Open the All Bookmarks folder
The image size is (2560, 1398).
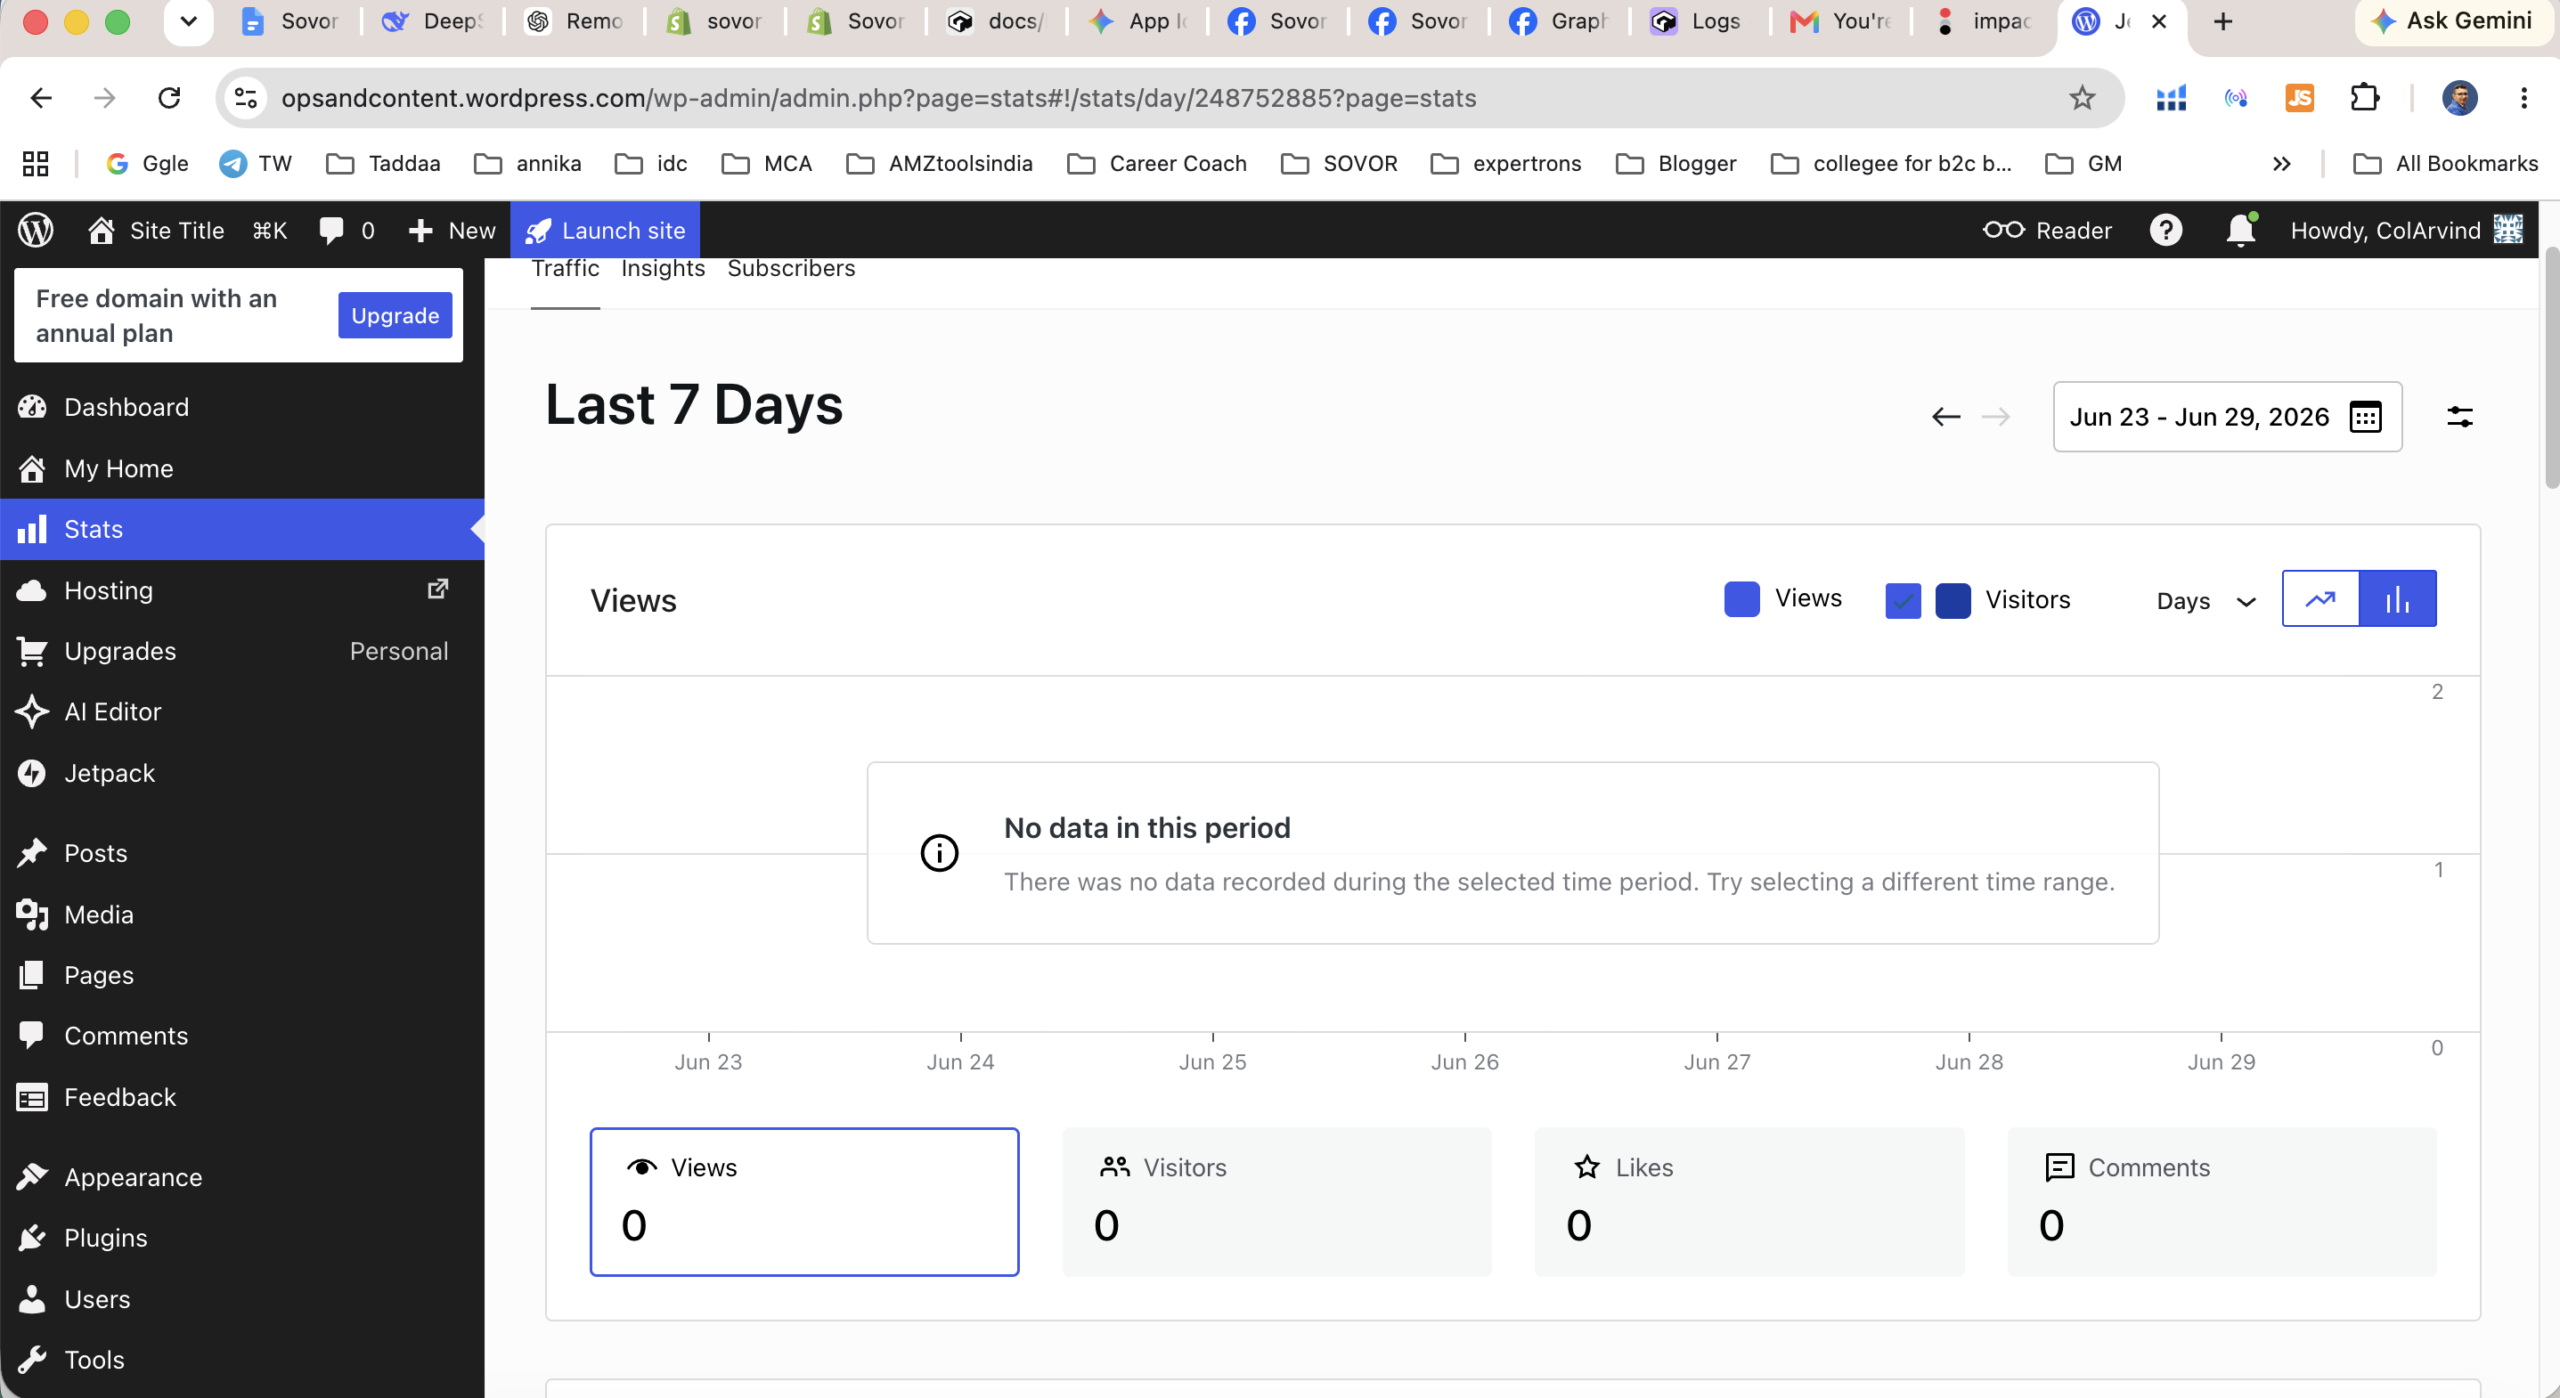[2446, 164]
